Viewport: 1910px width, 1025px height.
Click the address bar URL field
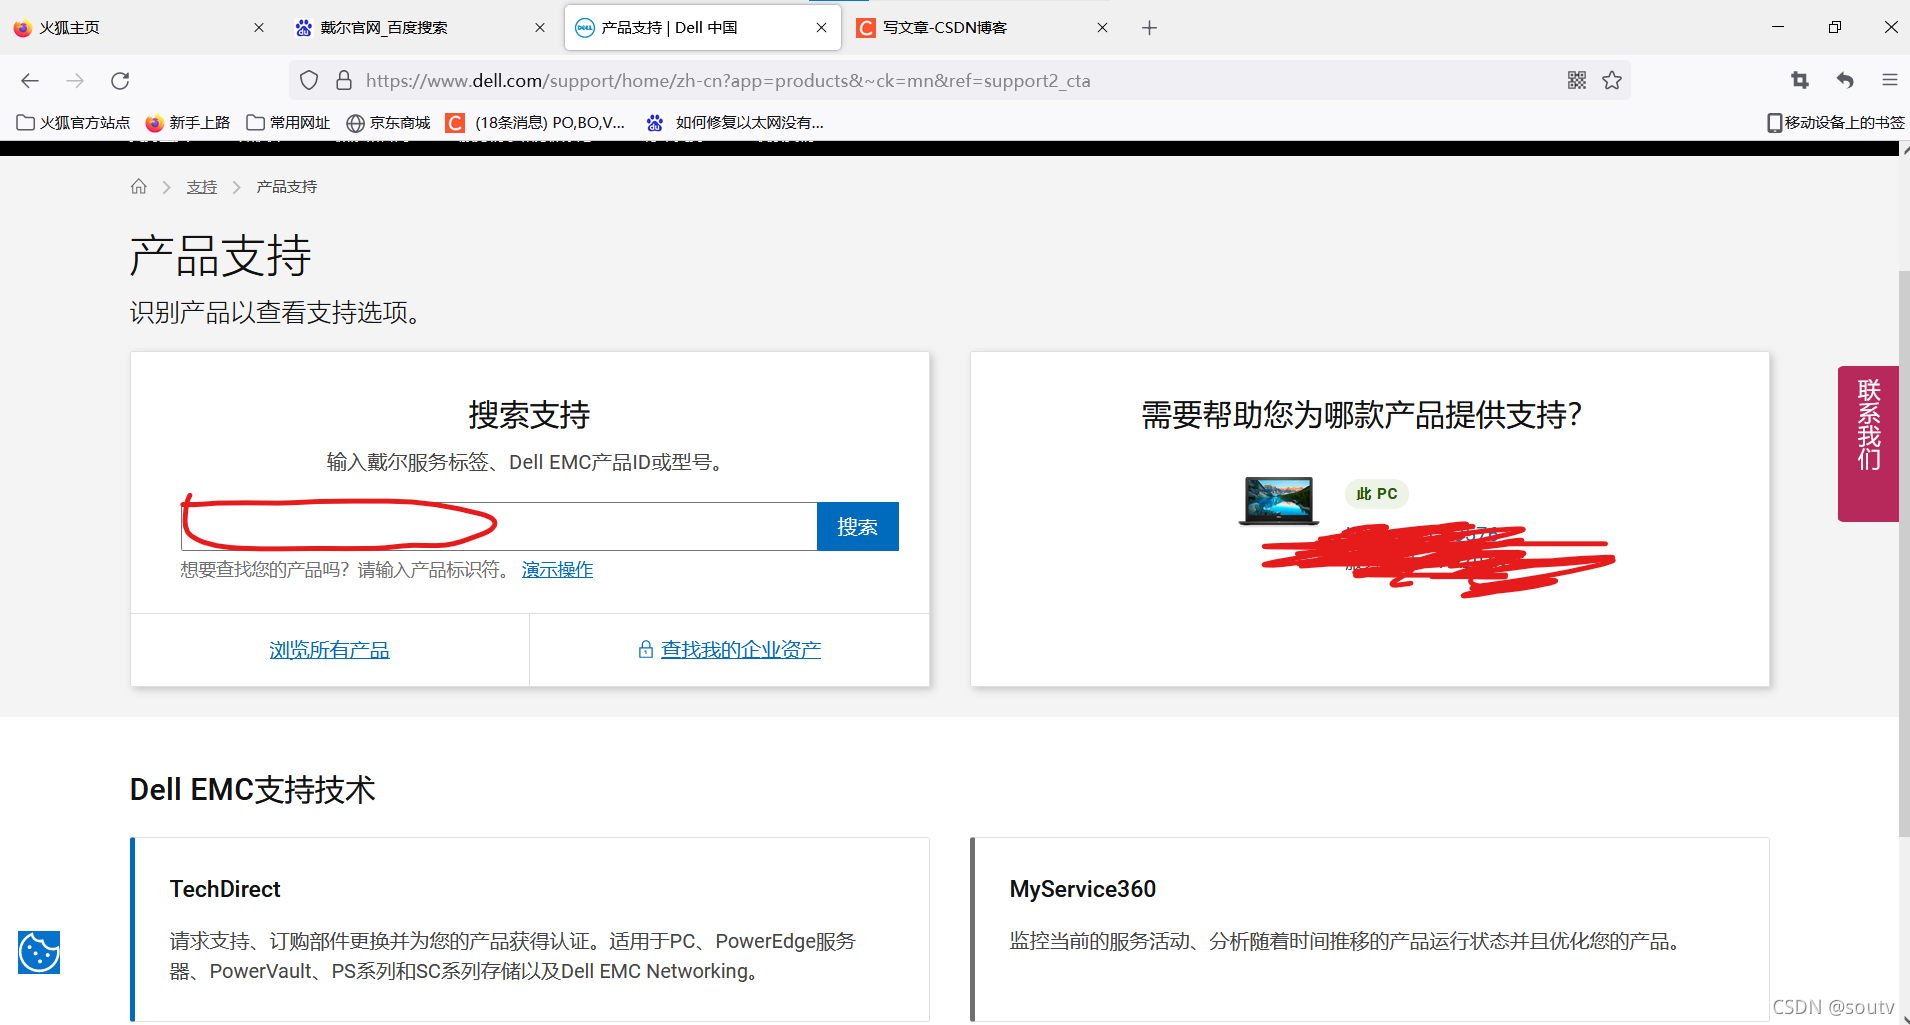pos(960,80)
